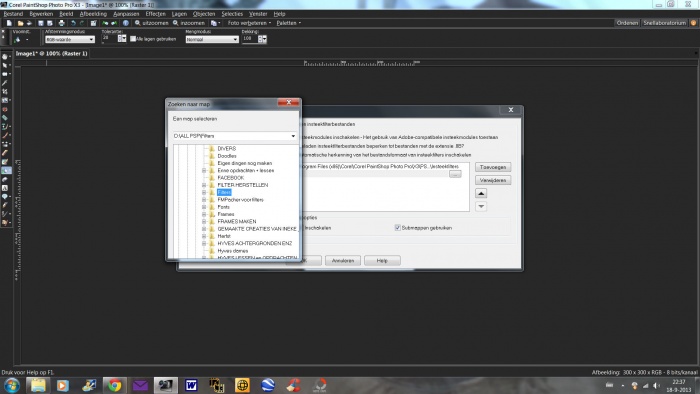Click the New image toolbar icon
This screenshot has width=700, height=394.
[9, 23]
